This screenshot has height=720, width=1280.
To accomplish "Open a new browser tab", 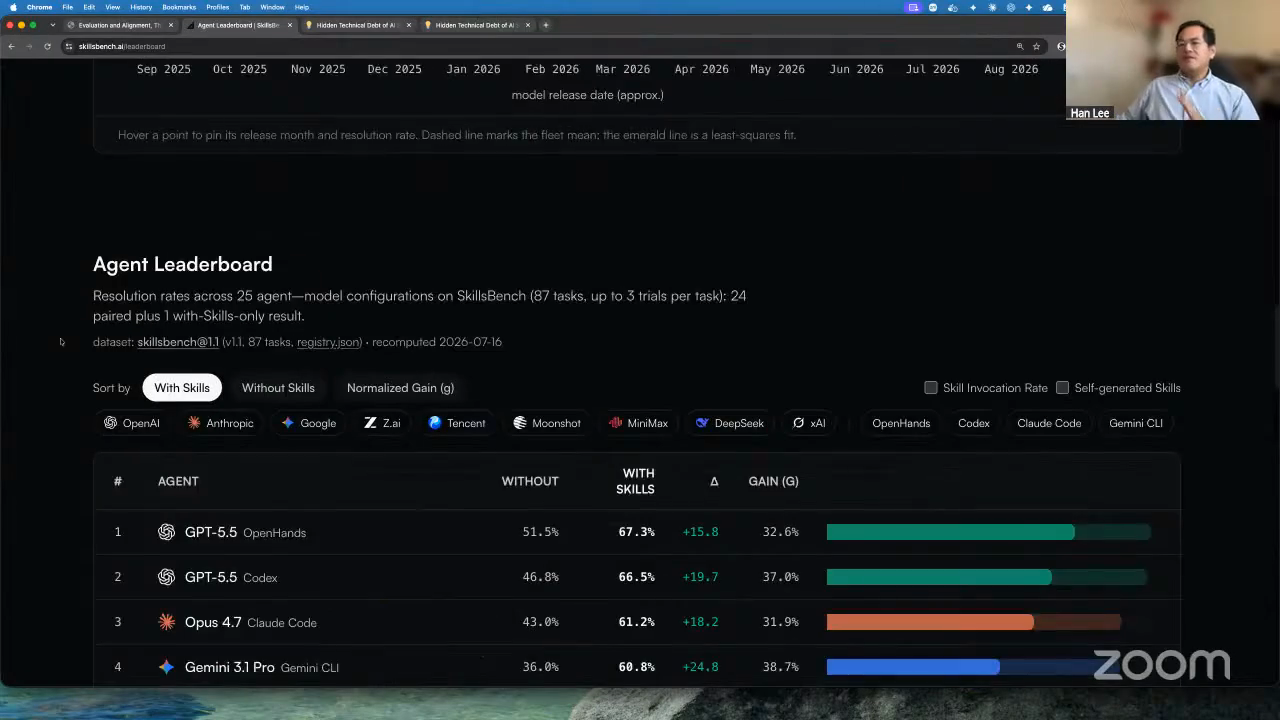I will (546, 25).
